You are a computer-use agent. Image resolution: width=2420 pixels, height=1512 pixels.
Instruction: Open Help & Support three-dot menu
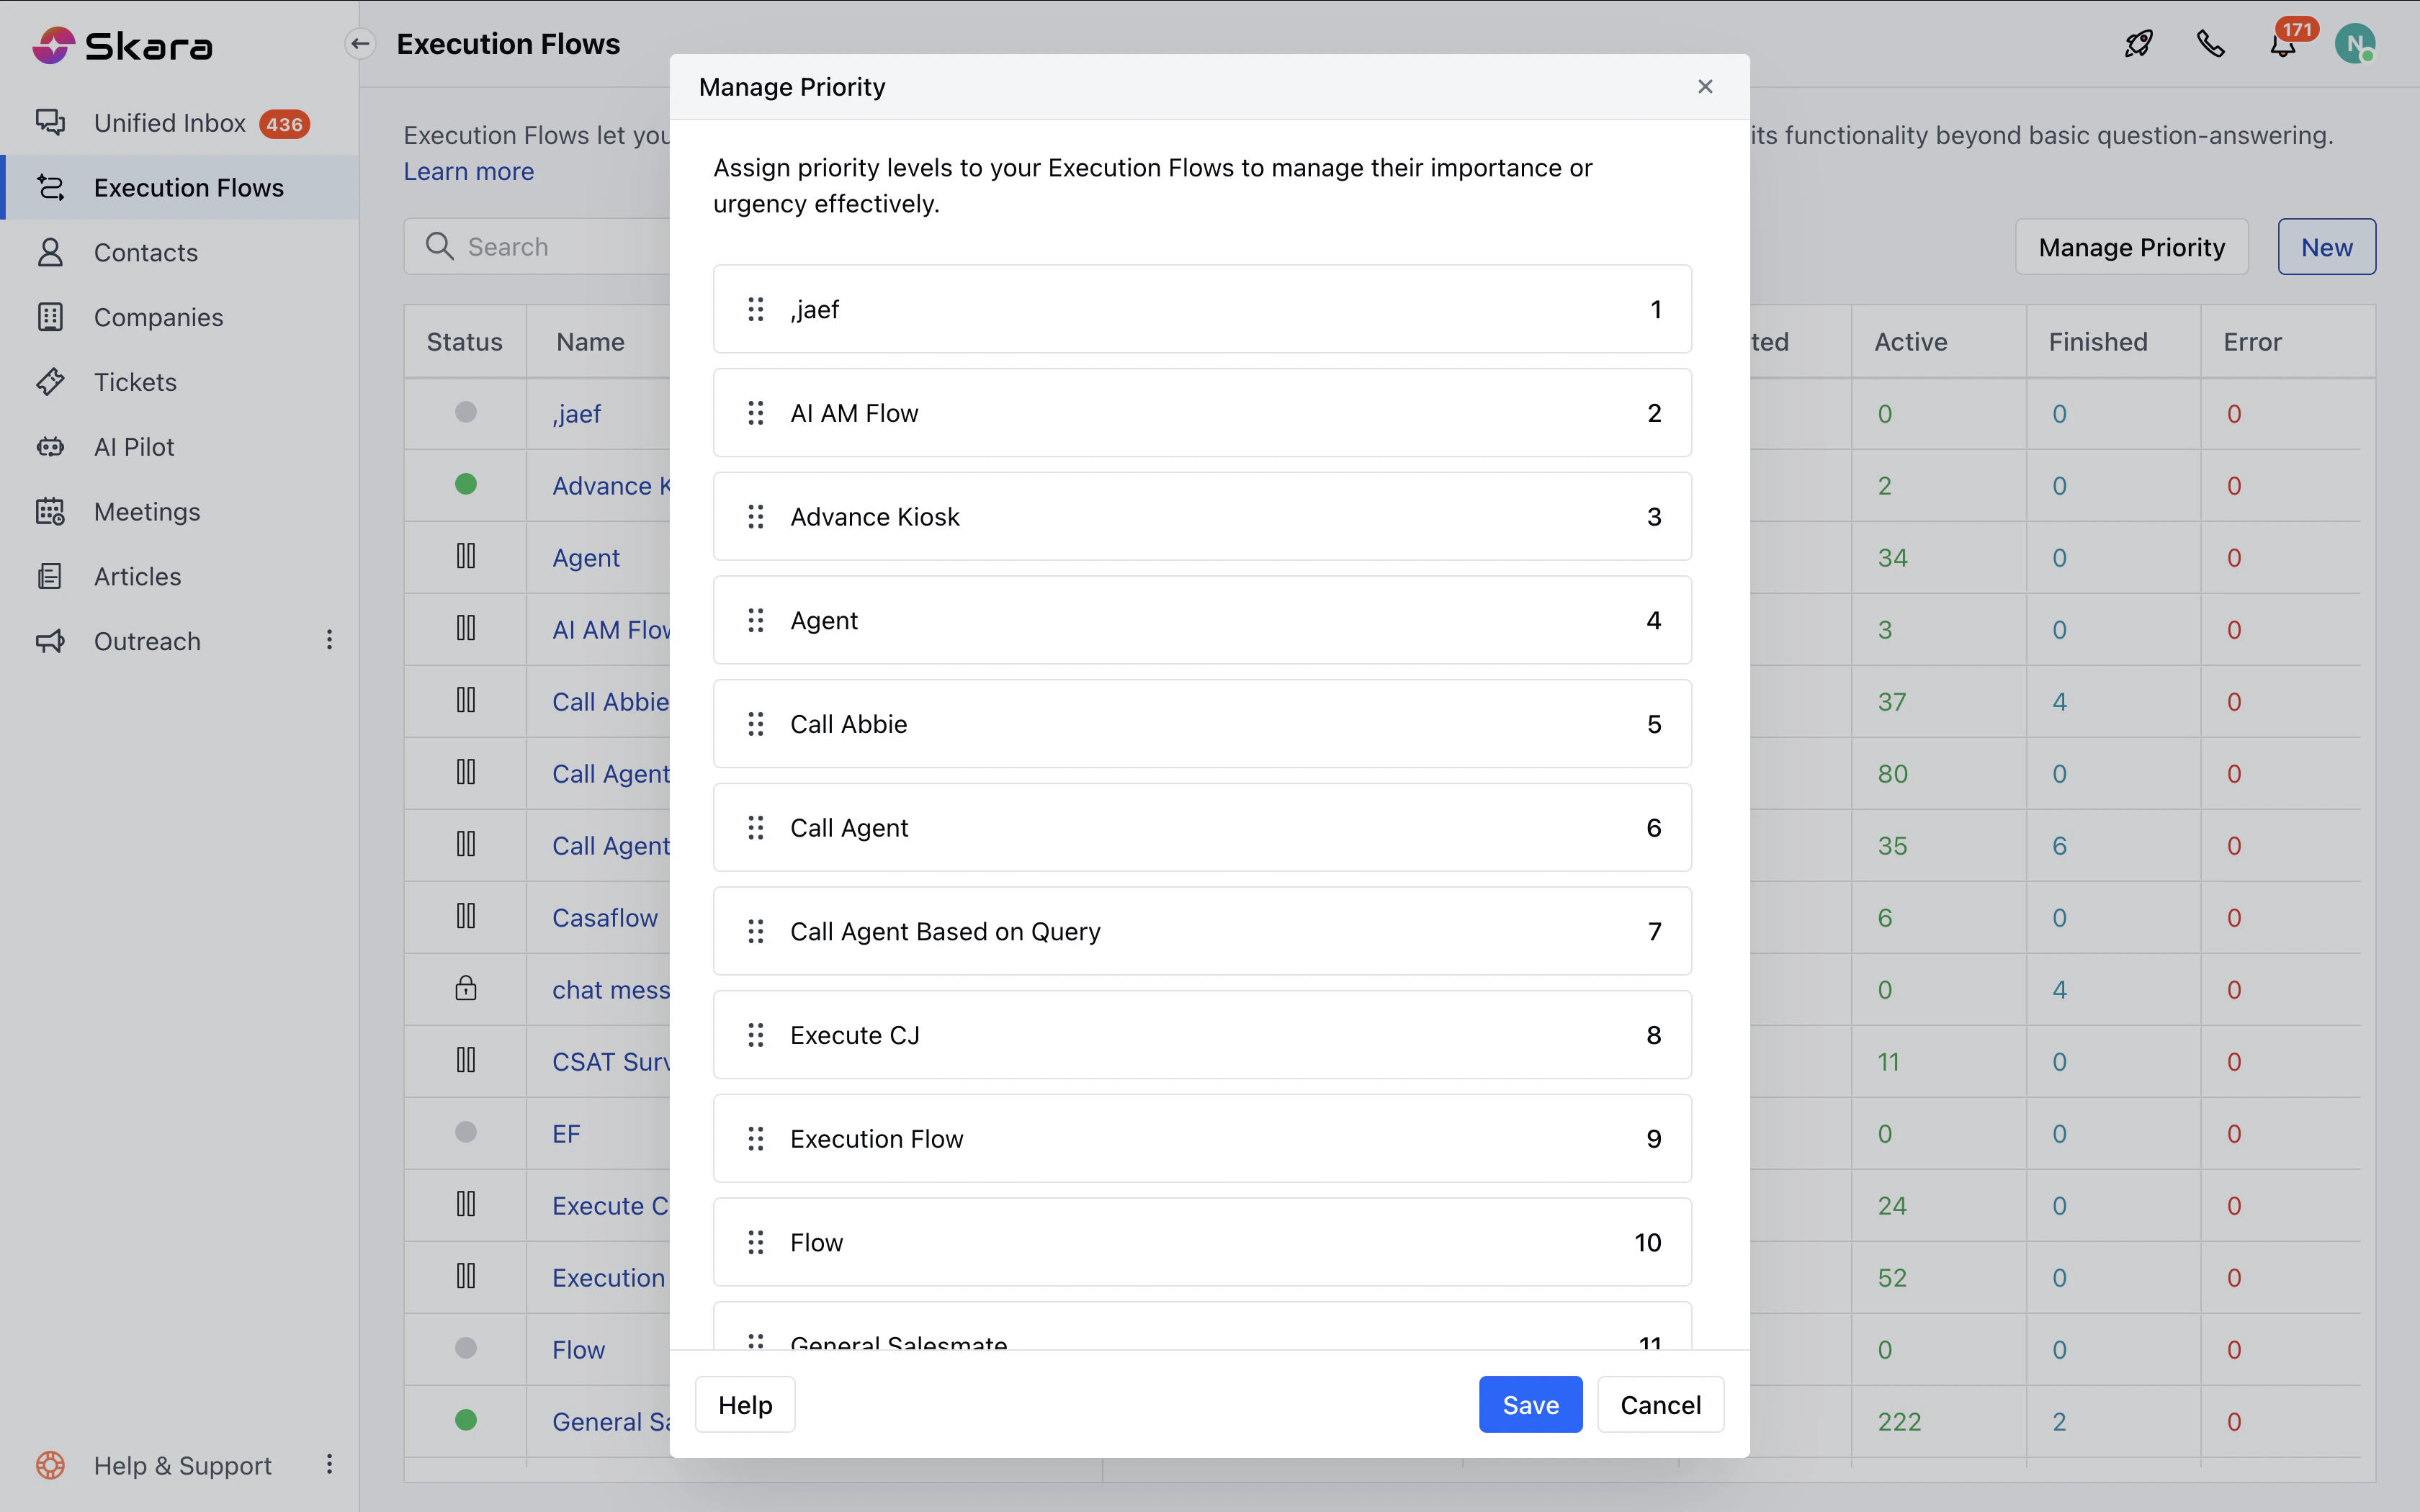click(x=329, y=1465)
